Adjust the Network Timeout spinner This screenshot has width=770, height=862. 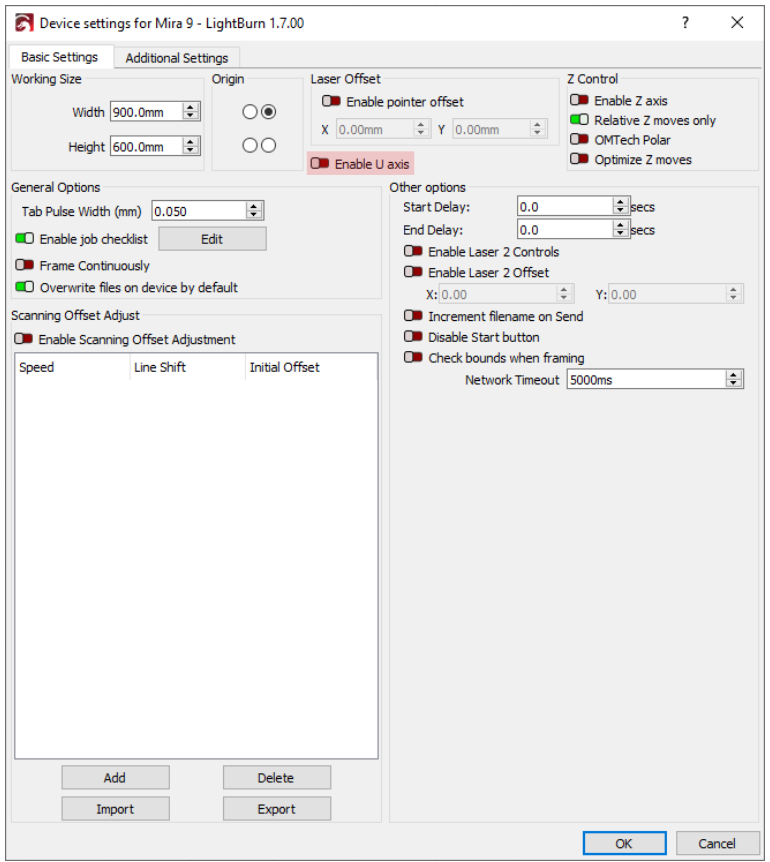tap(734, 379)
